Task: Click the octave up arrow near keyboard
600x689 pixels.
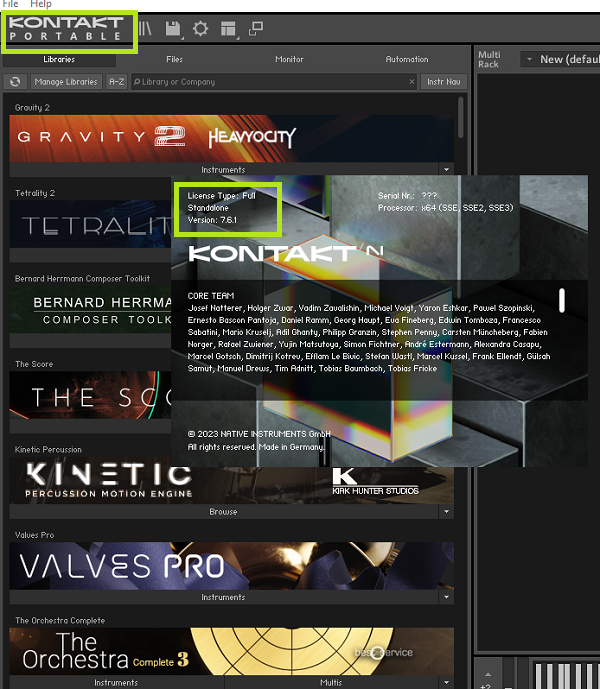Action: click(x=487, y=674)
